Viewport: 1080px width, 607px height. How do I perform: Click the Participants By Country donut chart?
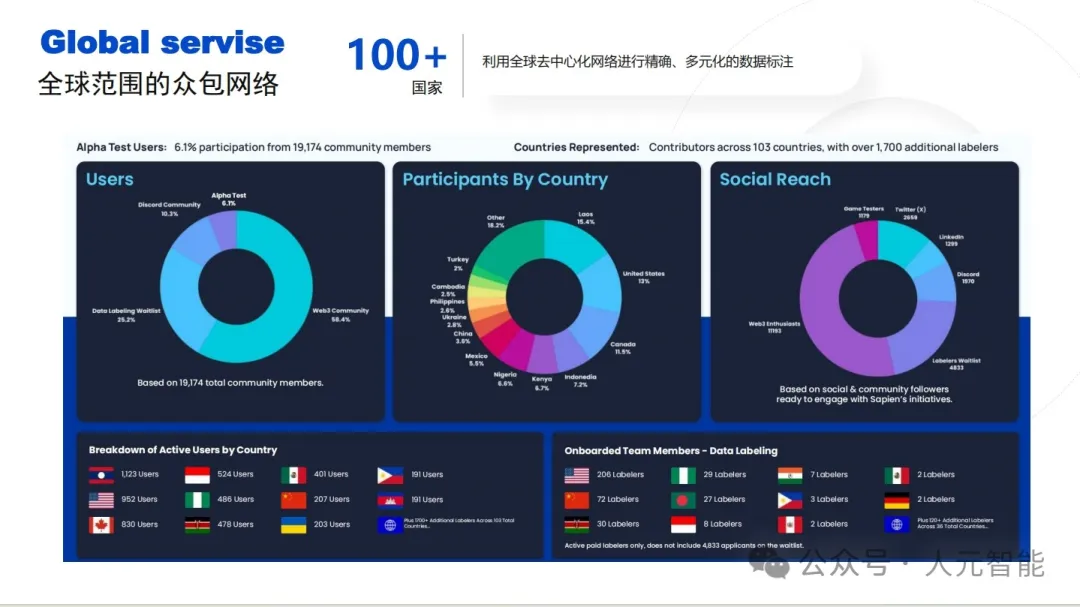[x=544, y=296]
